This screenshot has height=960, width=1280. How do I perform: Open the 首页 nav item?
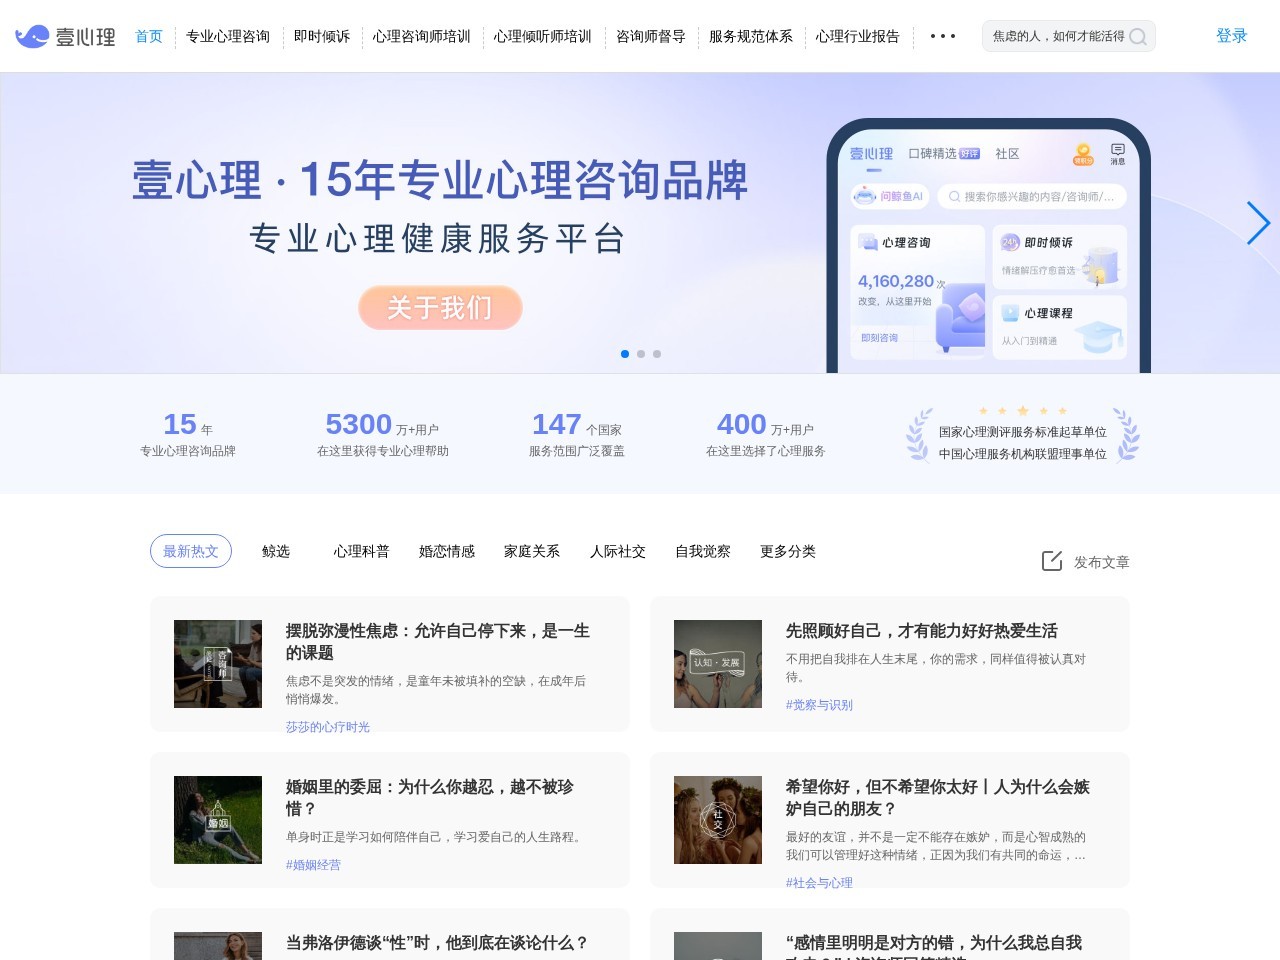(149, 36)
